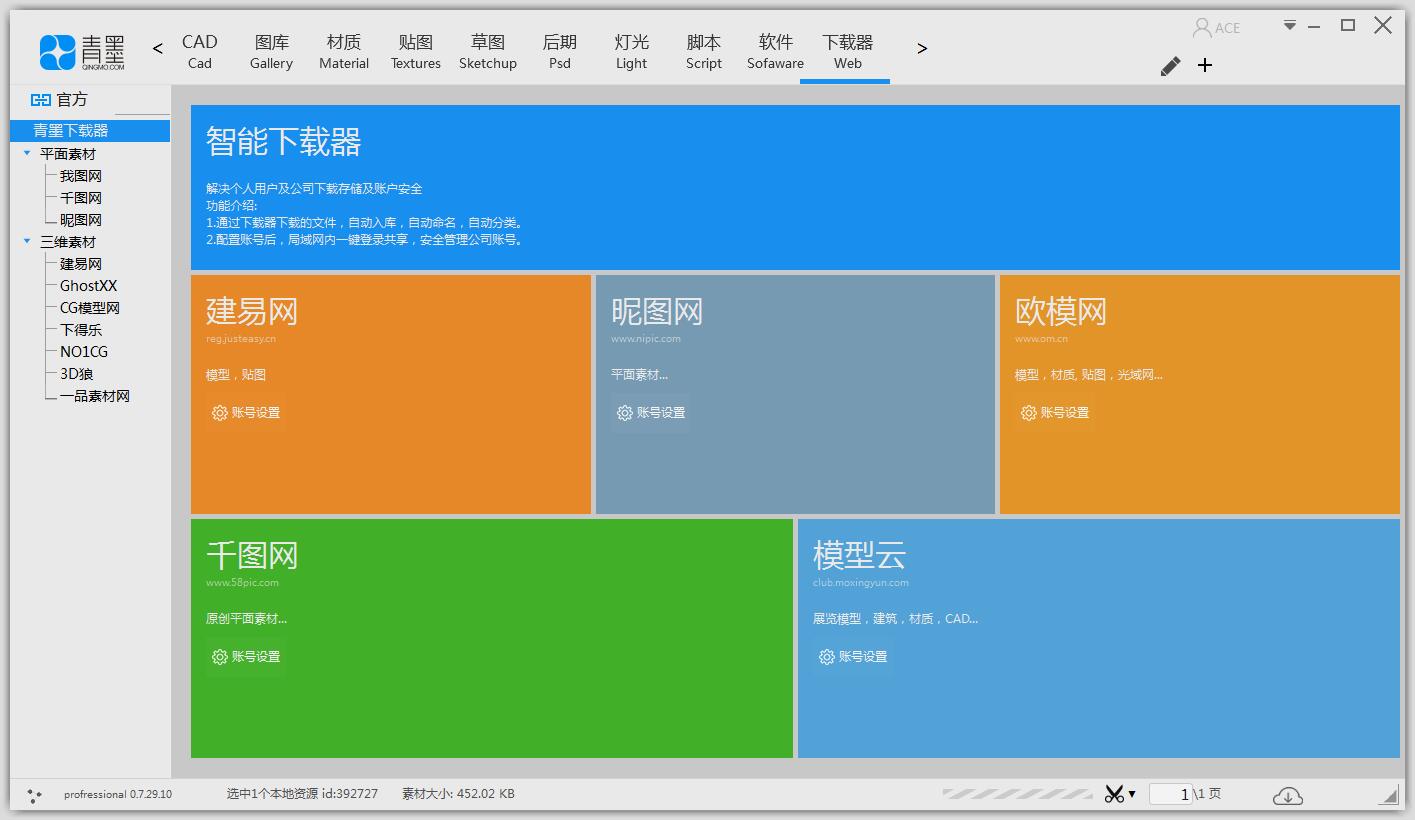Select NO1CG in the tree
The width and height of the screenshot is (1415, 820).
[x=84, y=352]
